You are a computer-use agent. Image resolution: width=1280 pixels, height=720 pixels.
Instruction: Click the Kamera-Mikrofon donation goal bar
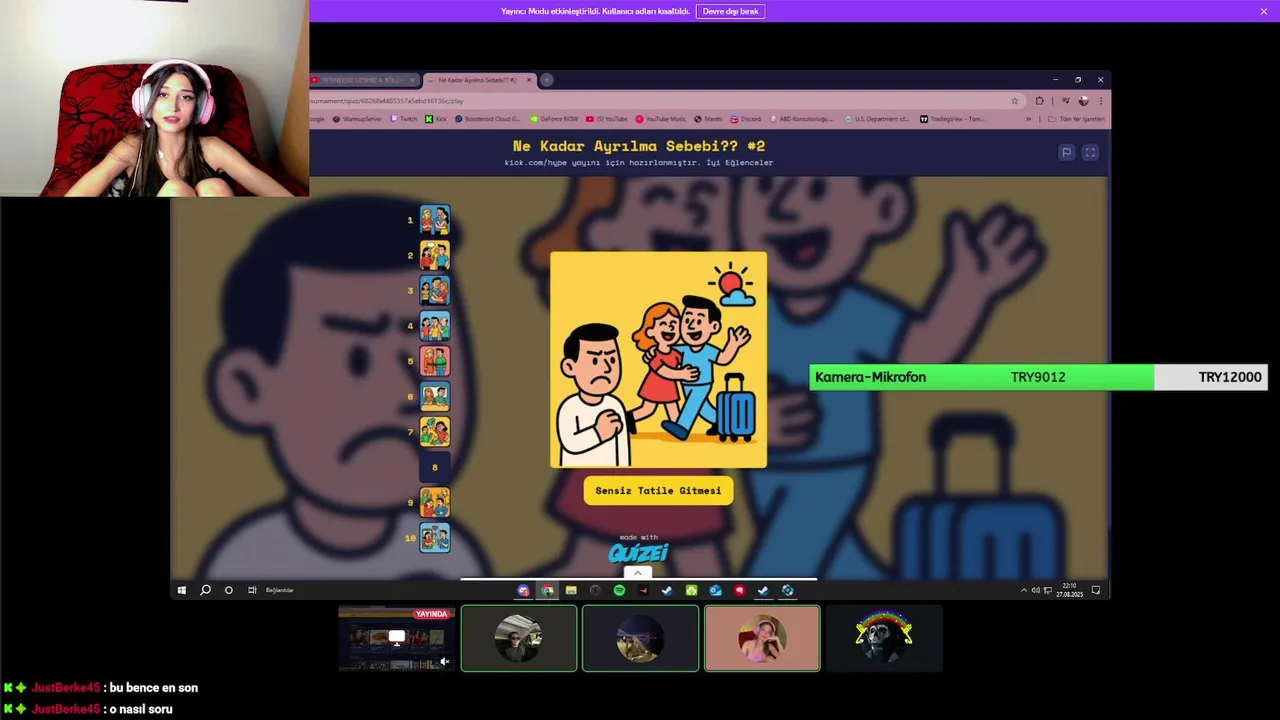(x=1038, y=377)
